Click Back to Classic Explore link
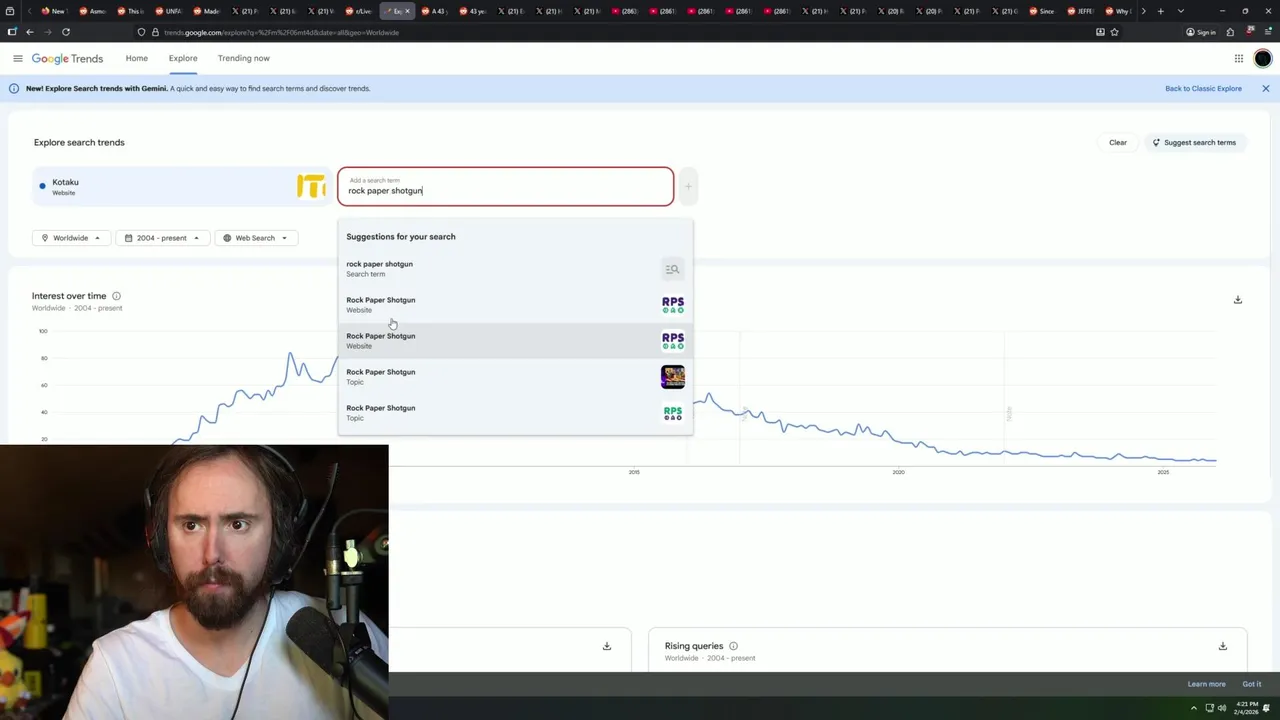The width and height of the screenshot is (1280, 720). tap(1203, 88)
